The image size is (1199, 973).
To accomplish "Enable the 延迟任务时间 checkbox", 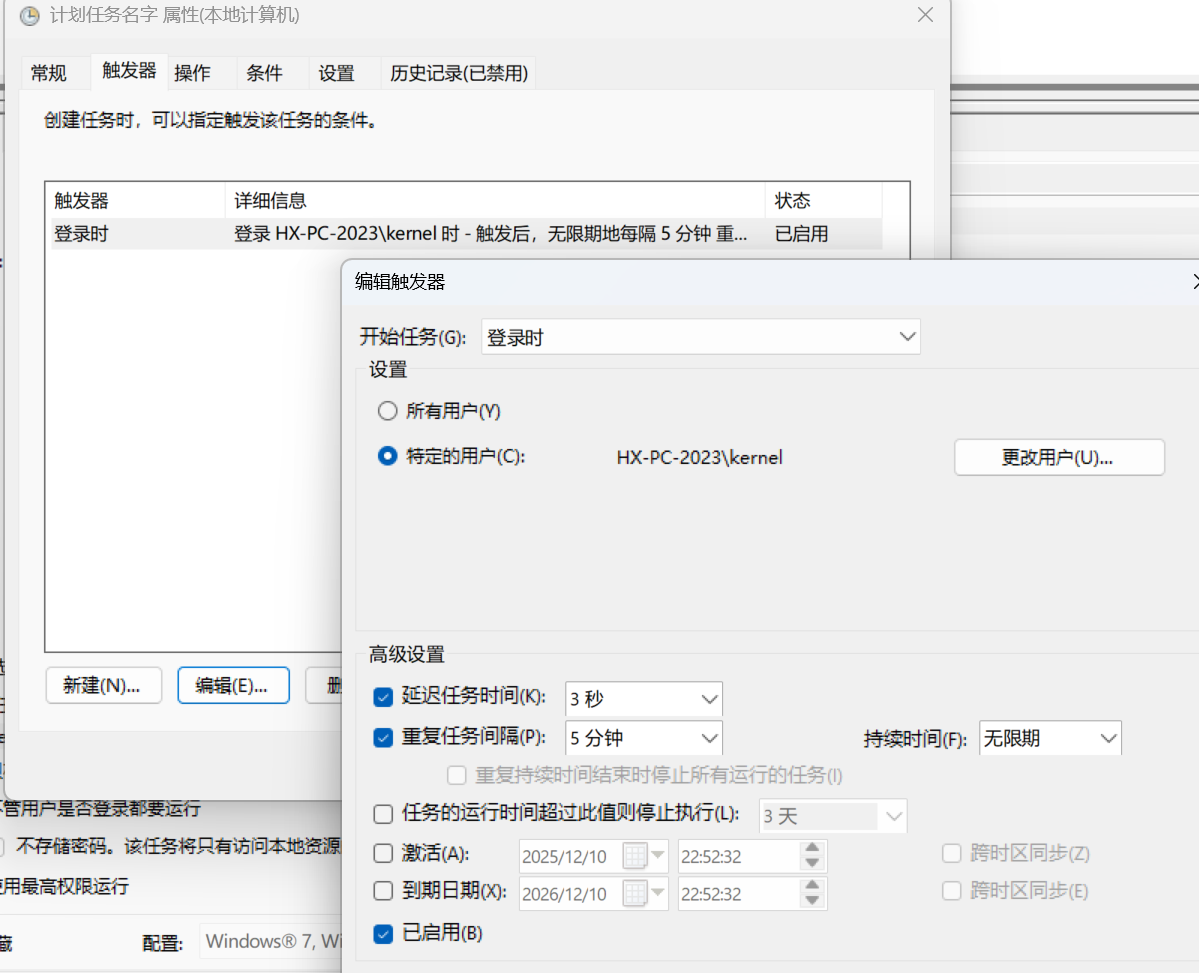I will [383, 698].
